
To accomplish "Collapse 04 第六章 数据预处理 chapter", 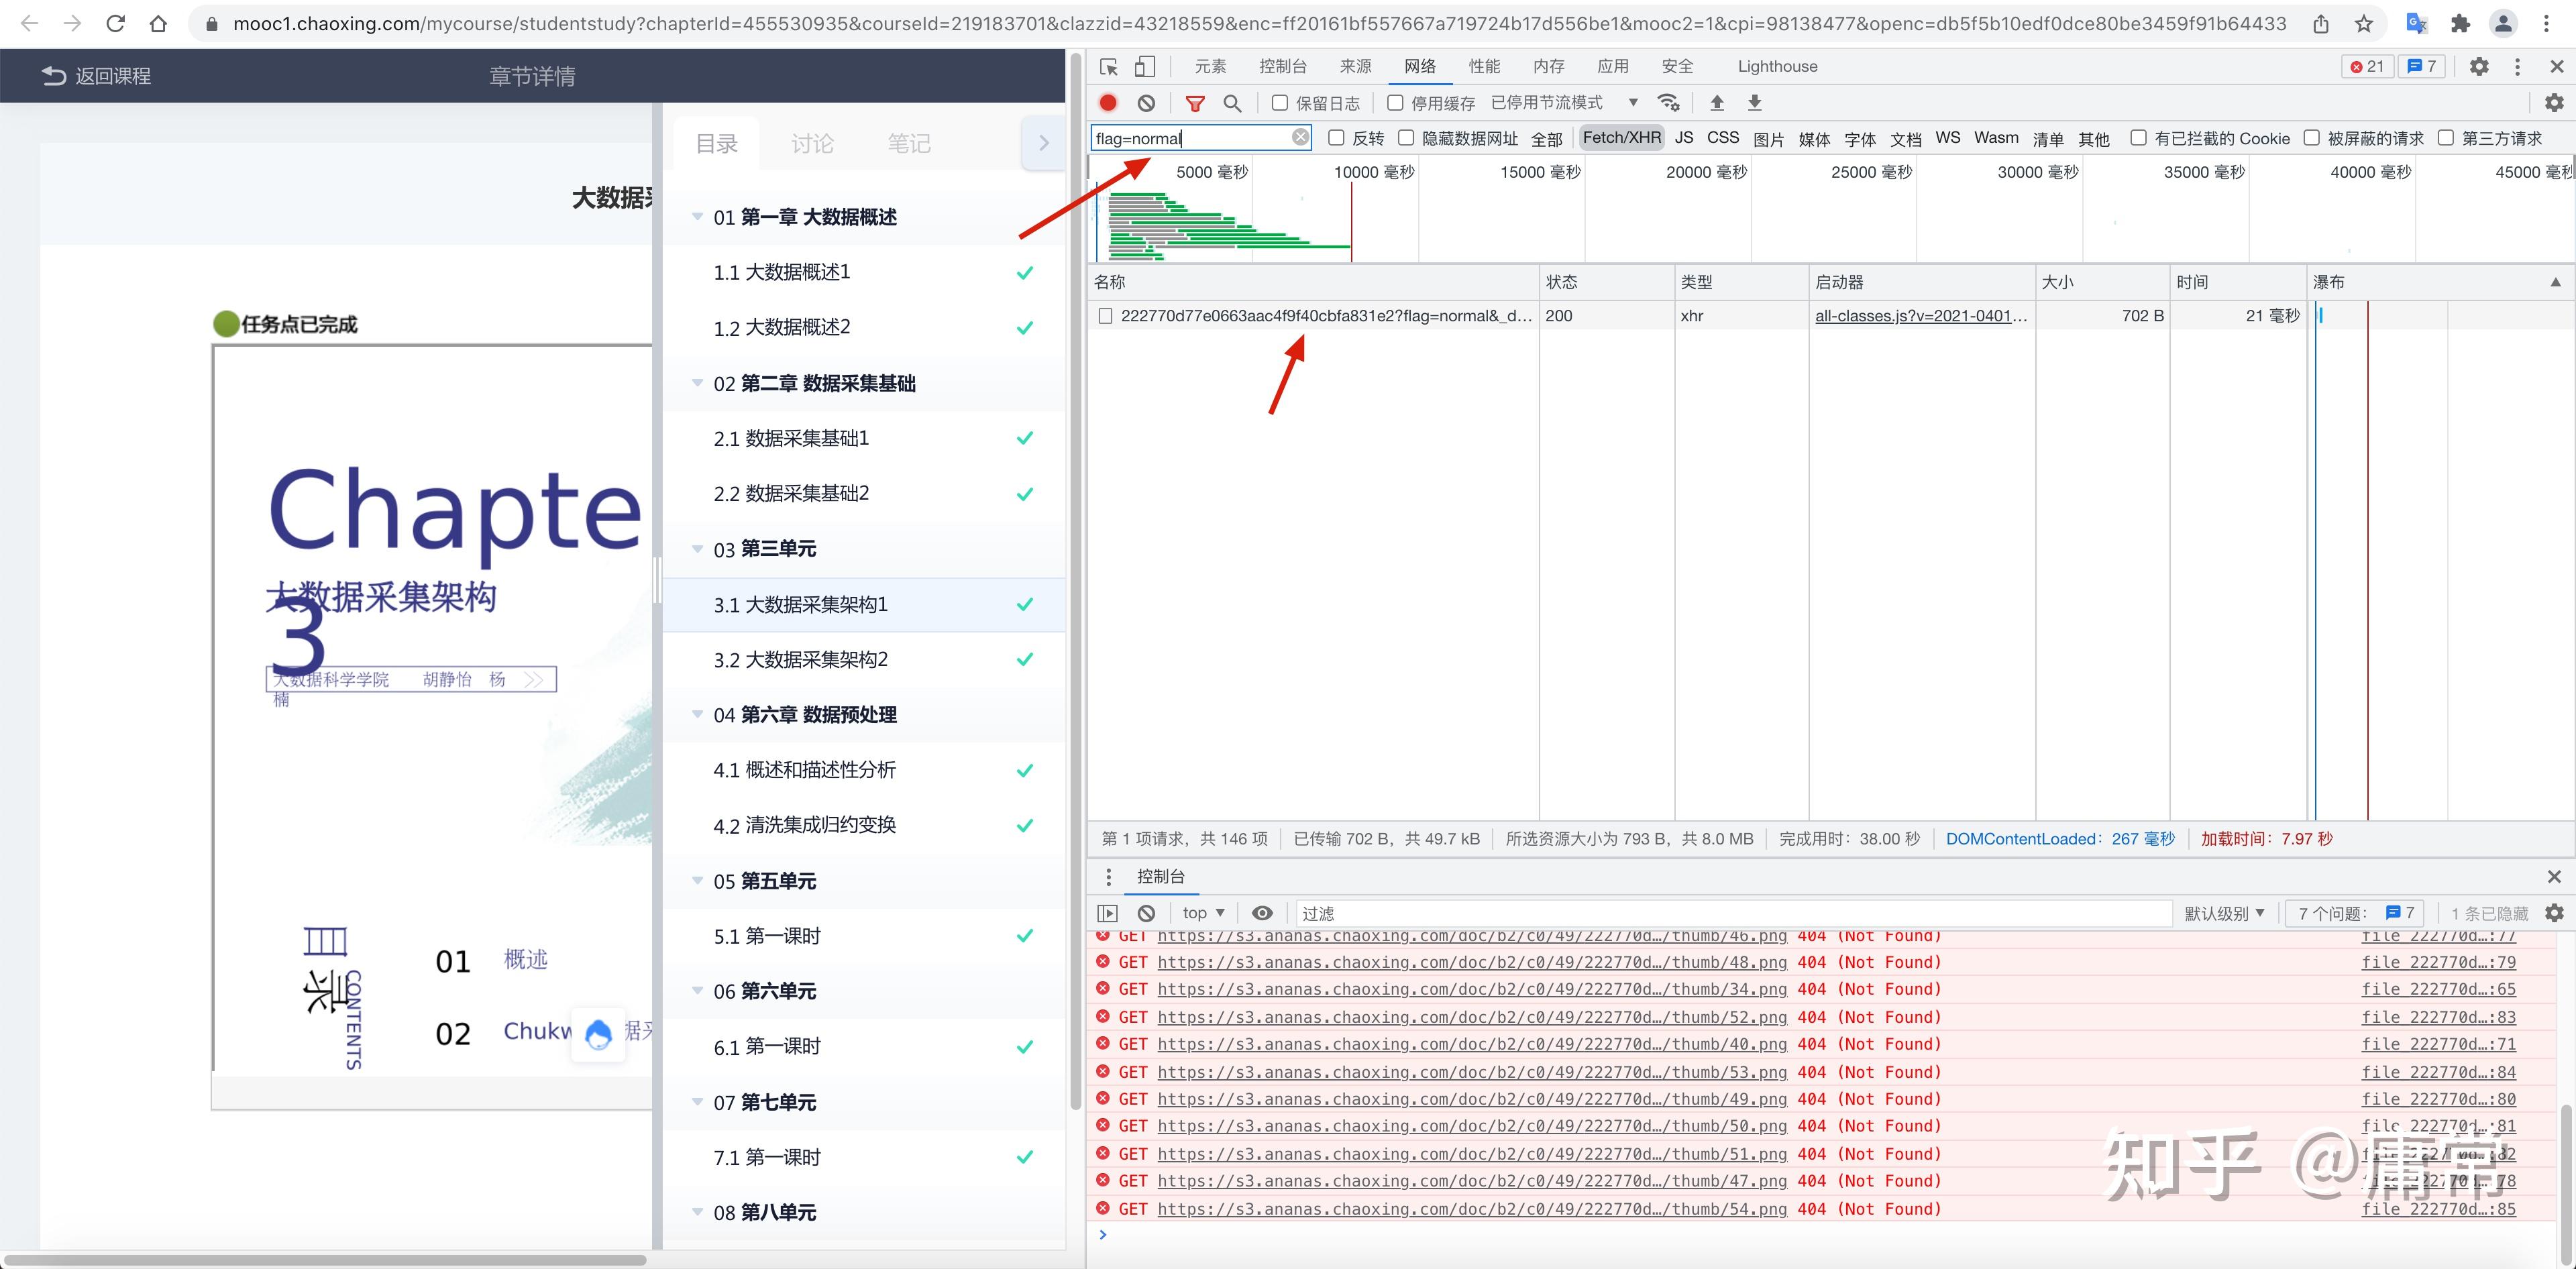I will [698, 715].
